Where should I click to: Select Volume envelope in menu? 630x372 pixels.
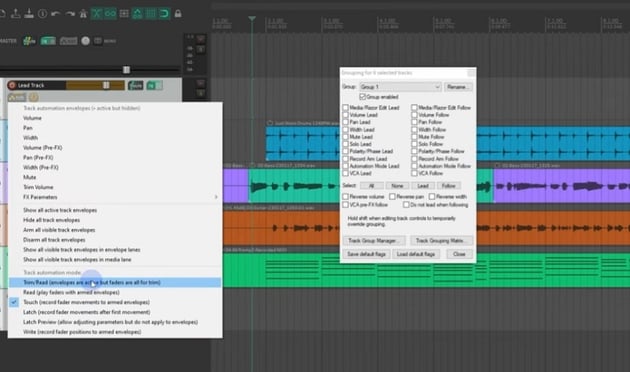115,118
